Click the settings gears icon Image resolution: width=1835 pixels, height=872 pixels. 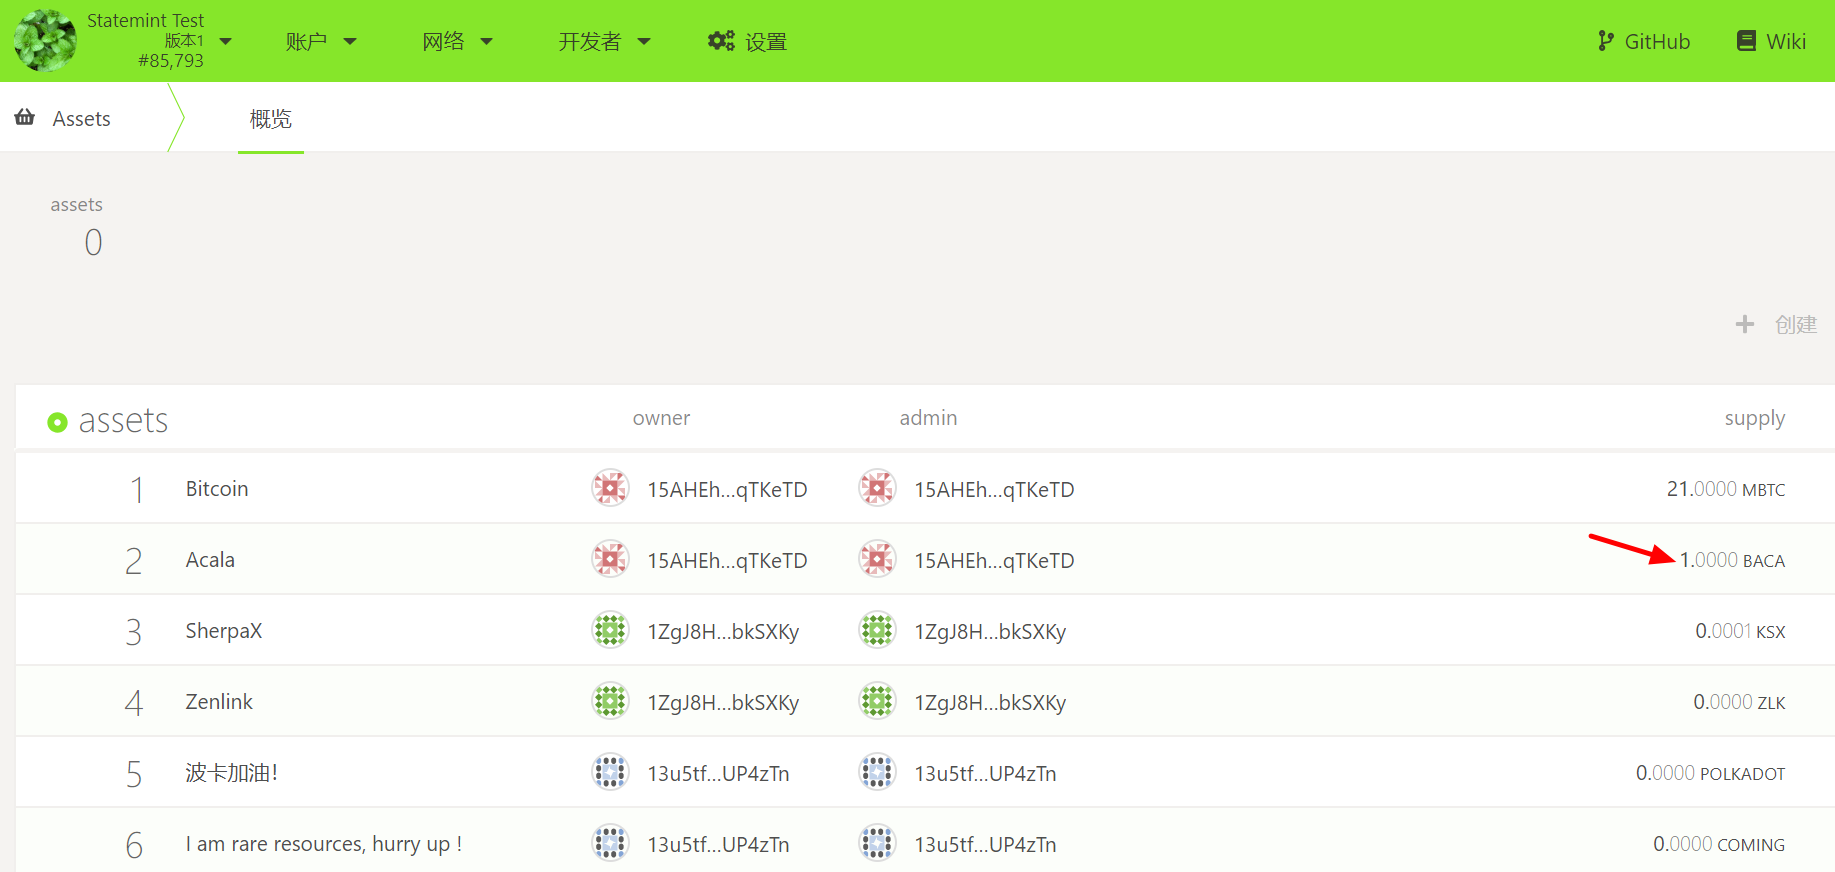(721, 41)
